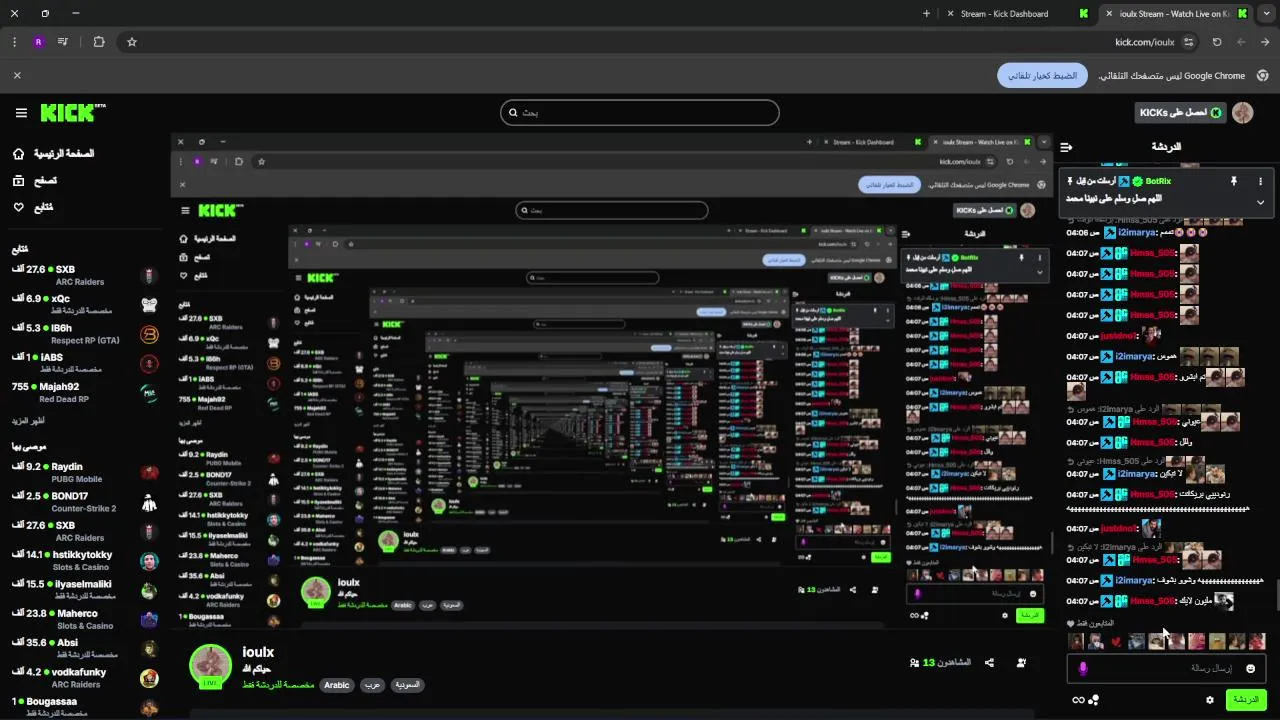Screen dimensions: 1280x720
Task: Open pinned message three-dot options
Action: pos(1260,181)
